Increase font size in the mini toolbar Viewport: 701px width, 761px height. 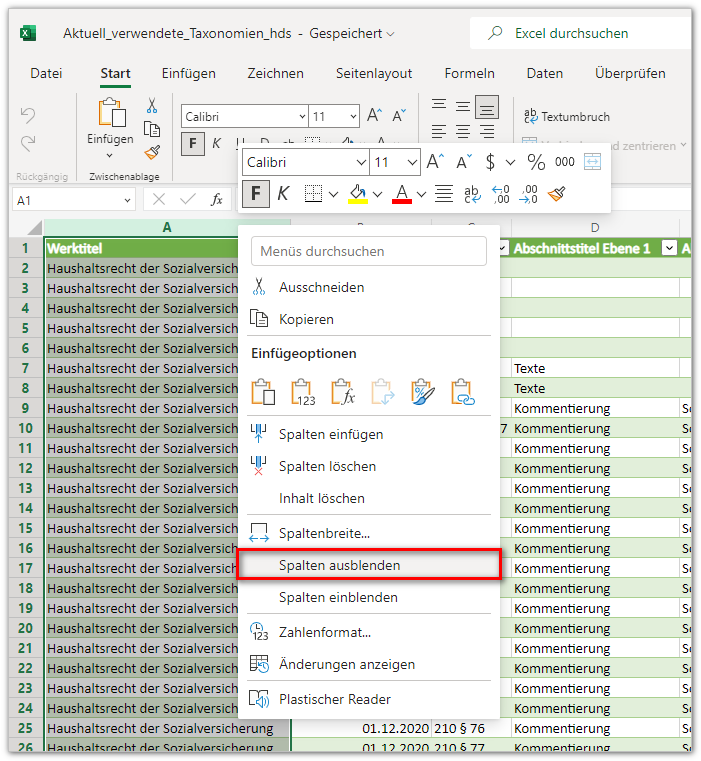point(434,162)
